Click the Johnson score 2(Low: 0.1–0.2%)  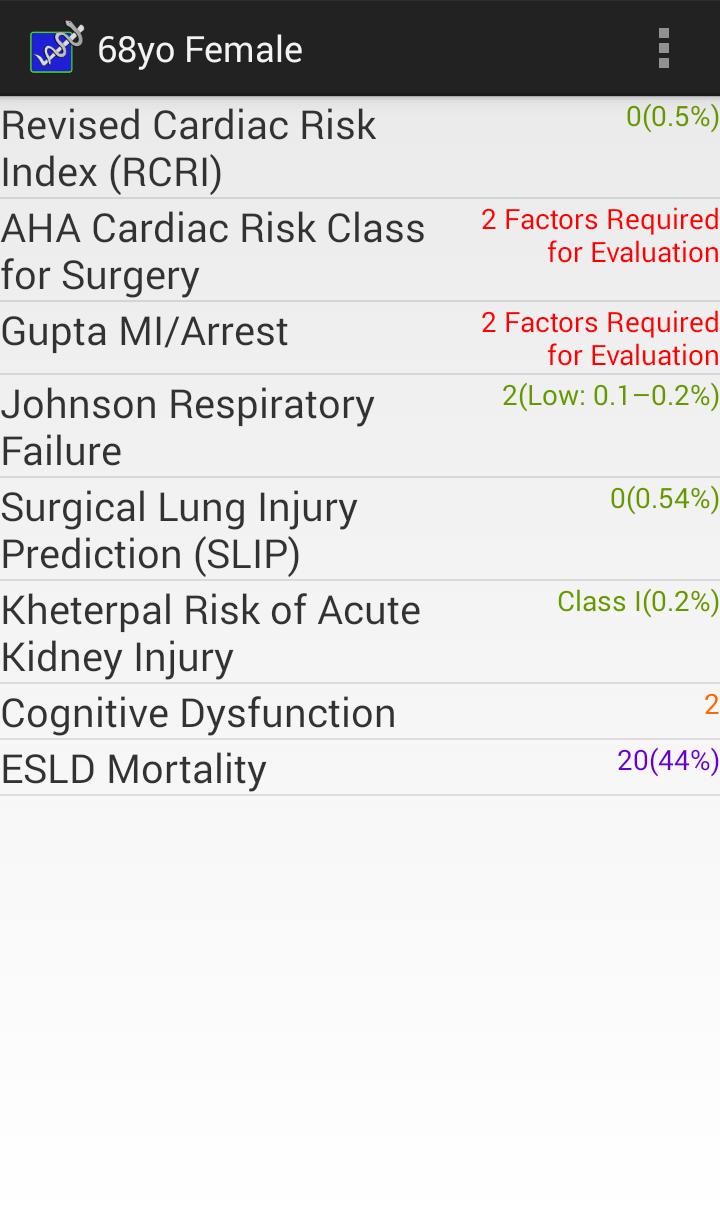coord(610,397)
